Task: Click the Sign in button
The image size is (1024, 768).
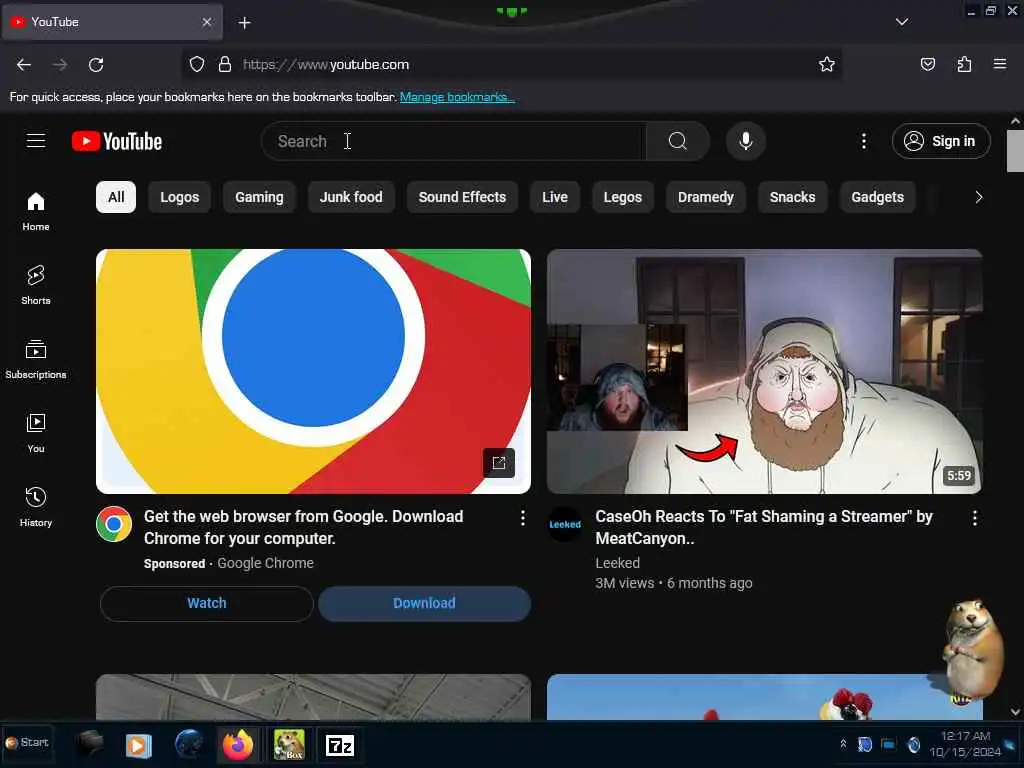Action: pos(941,141)
